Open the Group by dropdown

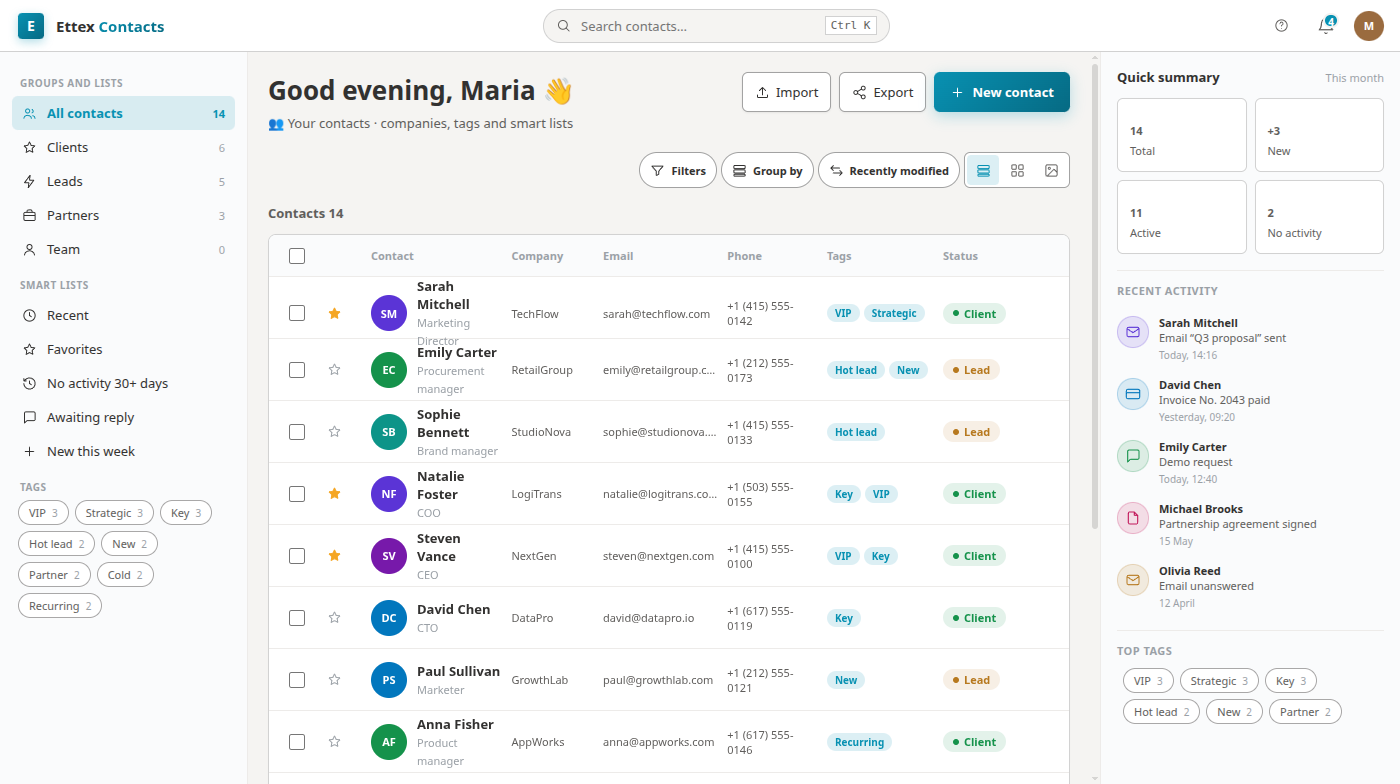click(x=767, y=171)
